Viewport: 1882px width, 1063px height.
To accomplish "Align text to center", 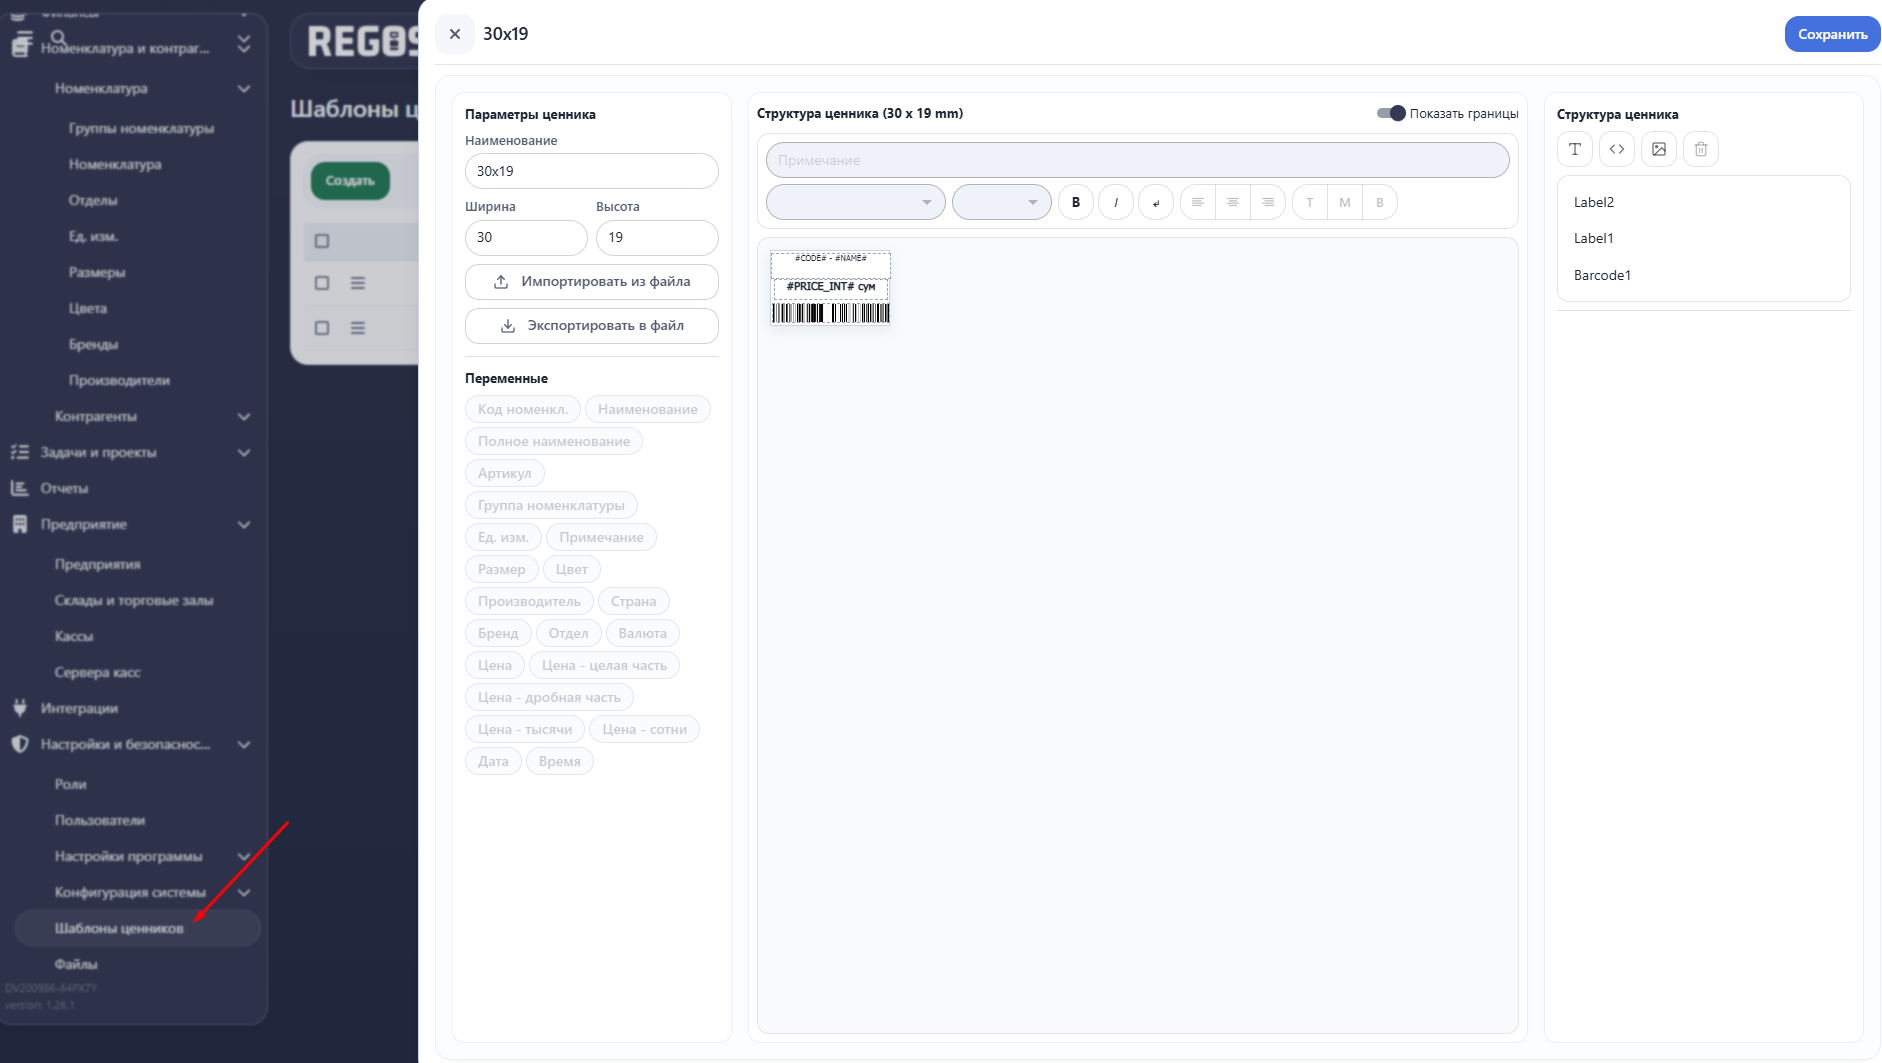I will tap(1232, 202).
